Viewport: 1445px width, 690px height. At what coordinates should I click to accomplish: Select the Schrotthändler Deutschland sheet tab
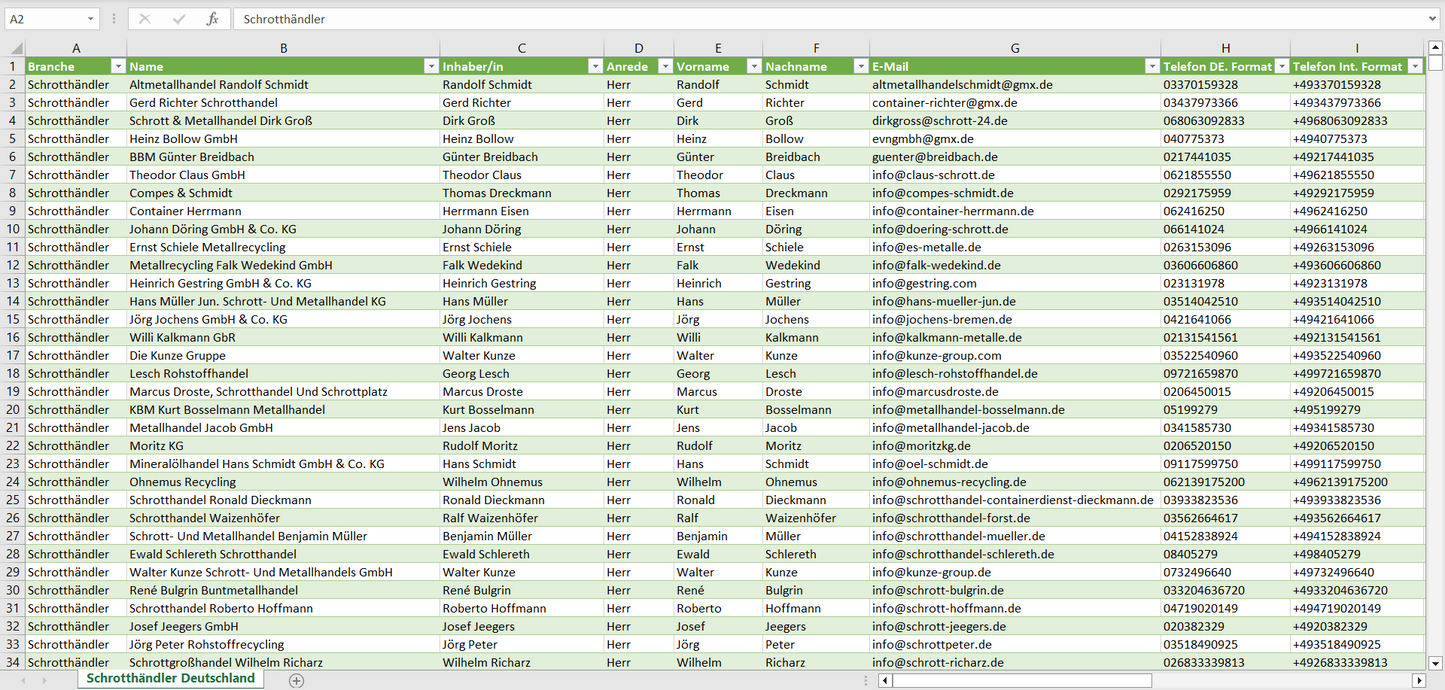tap(170, 678)
